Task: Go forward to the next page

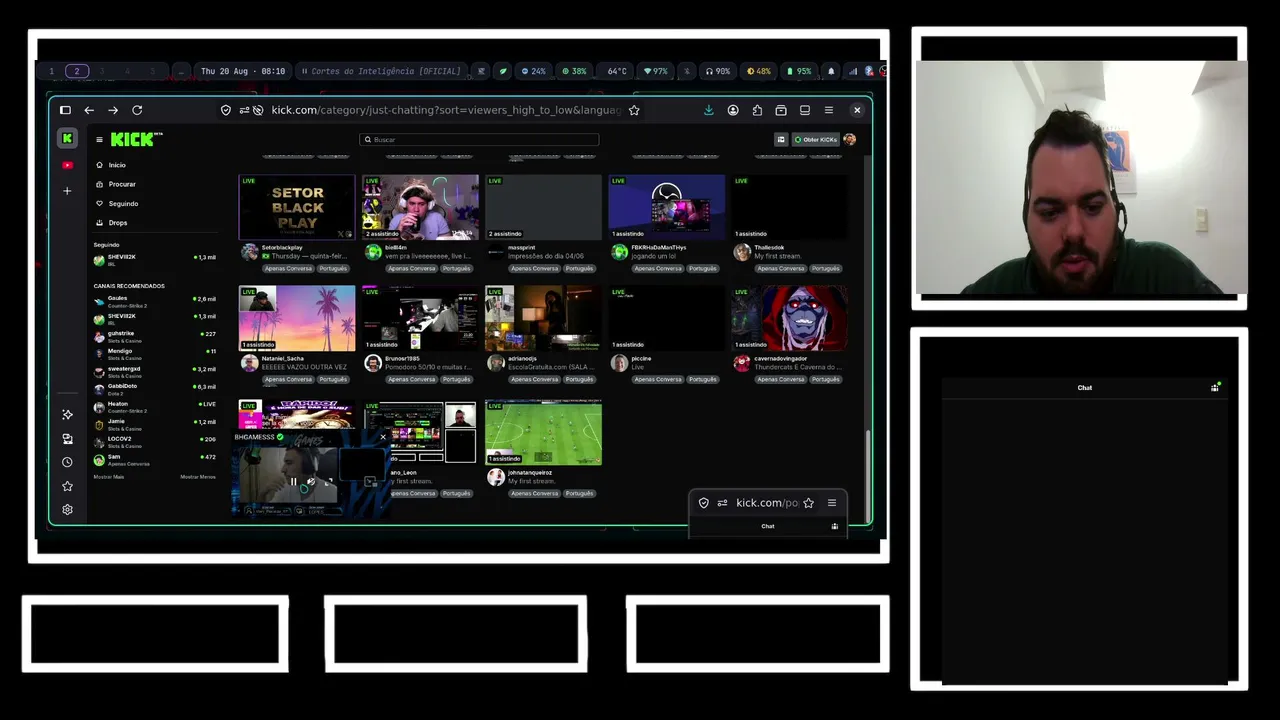Action: (113, 110)
